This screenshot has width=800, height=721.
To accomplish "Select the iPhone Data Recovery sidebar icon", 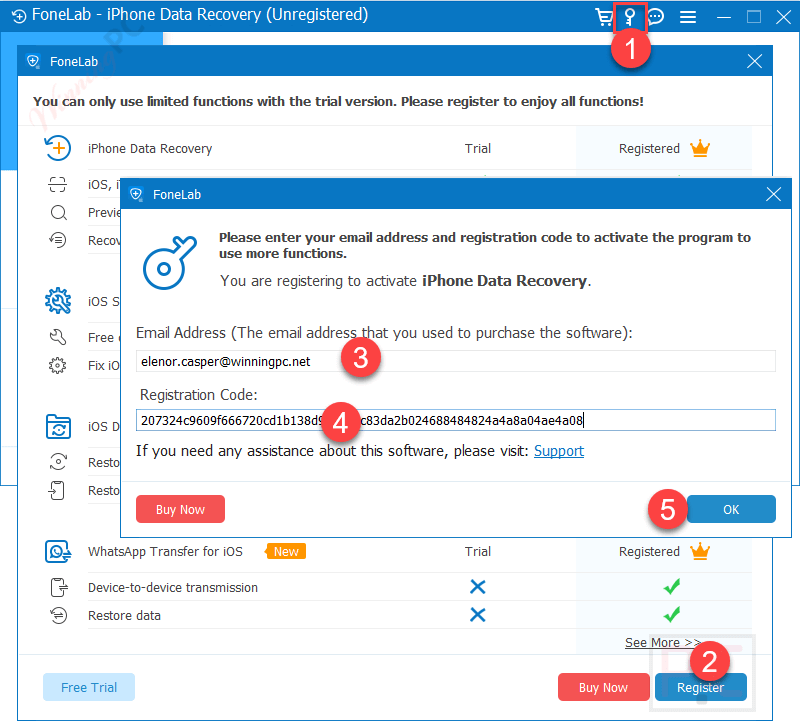I will (x=58, y=147).
